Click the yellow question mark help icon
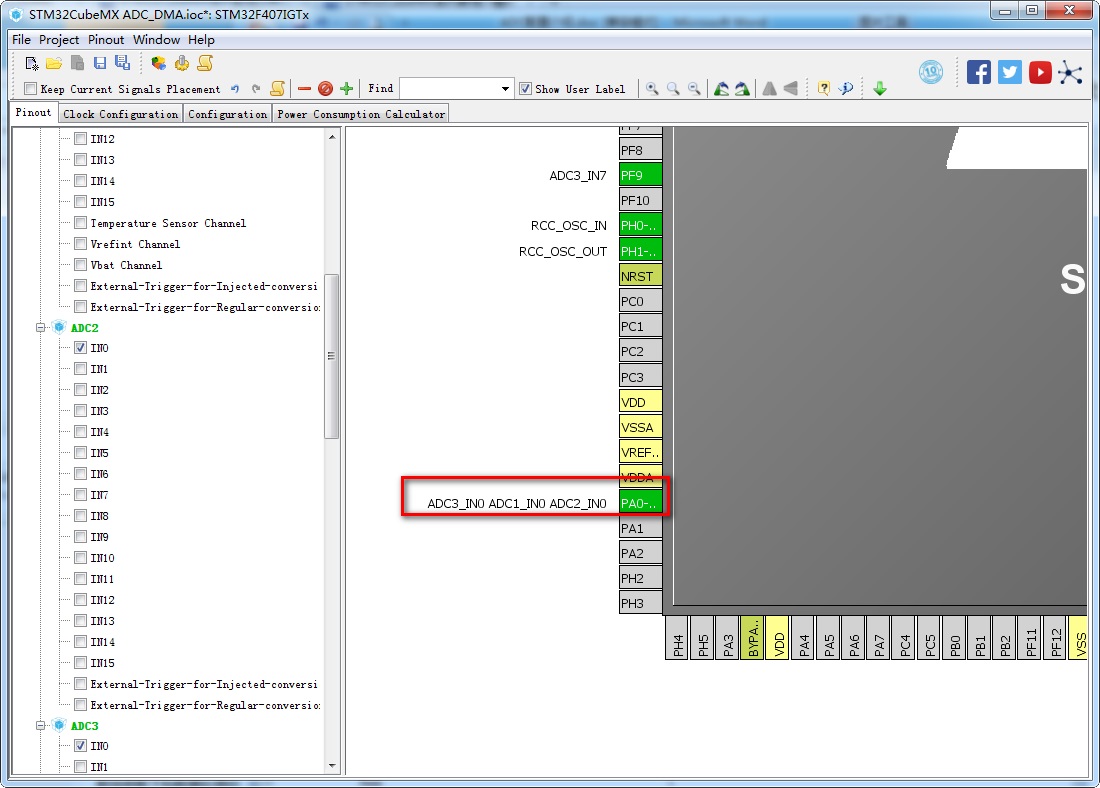 (824, 88)
